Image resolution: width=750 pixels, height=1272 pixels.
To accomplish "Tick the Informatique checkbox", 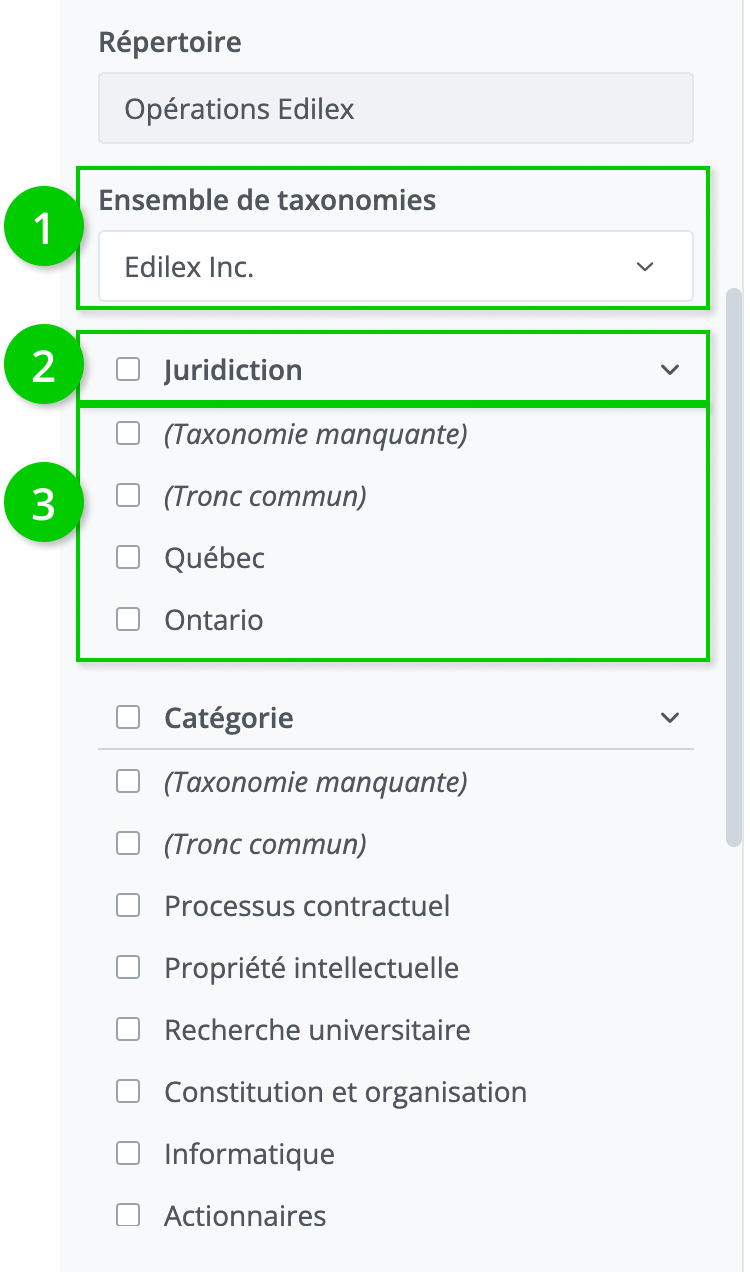I will pos(128,1153).
